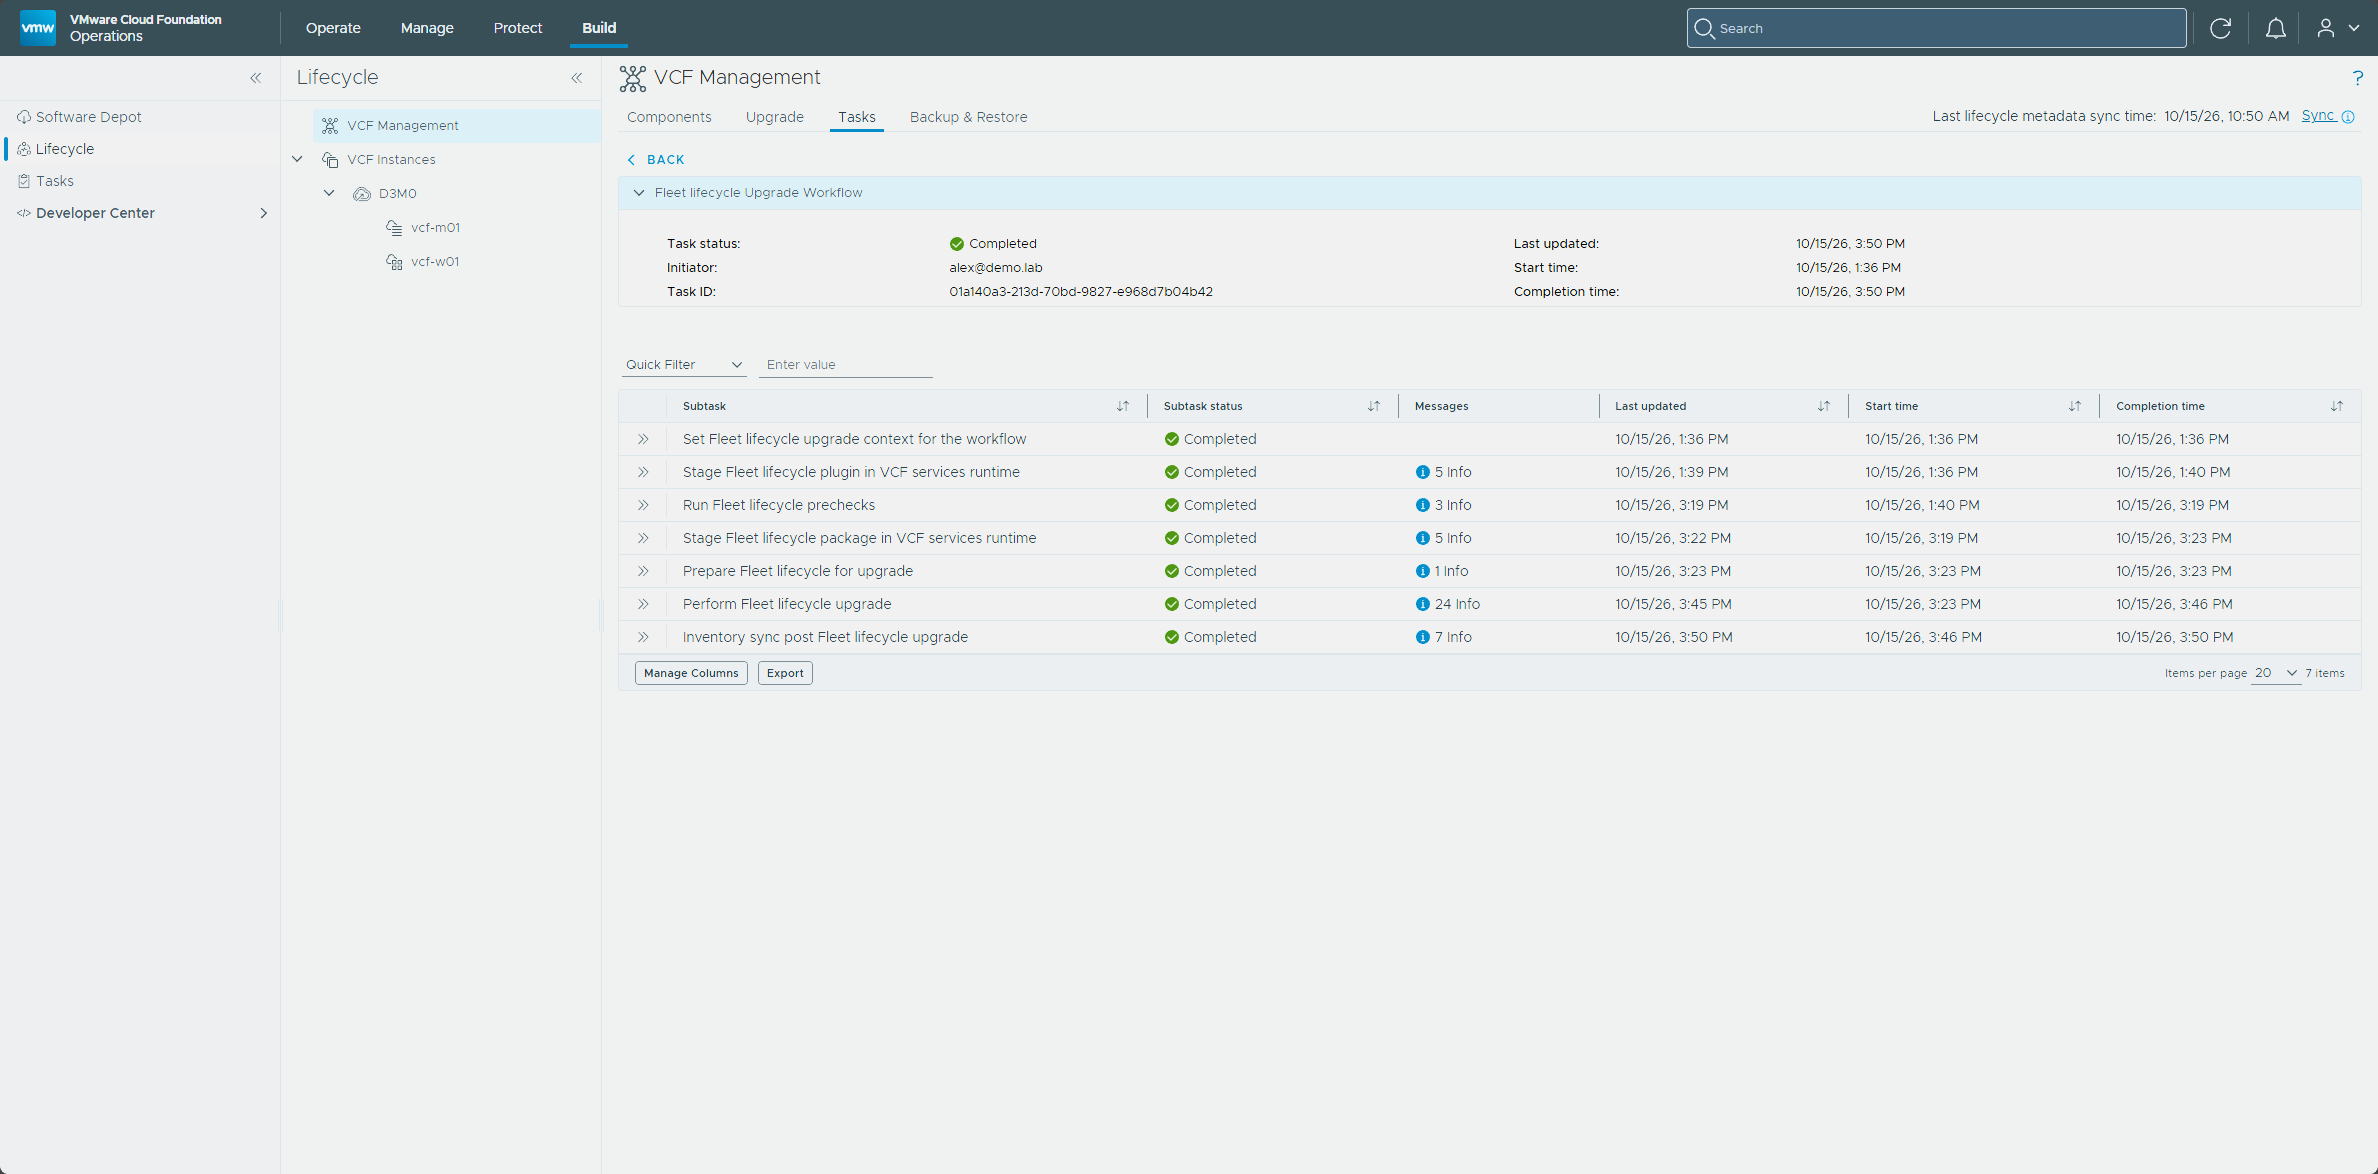Click the Search field

tap(1936, 28)
